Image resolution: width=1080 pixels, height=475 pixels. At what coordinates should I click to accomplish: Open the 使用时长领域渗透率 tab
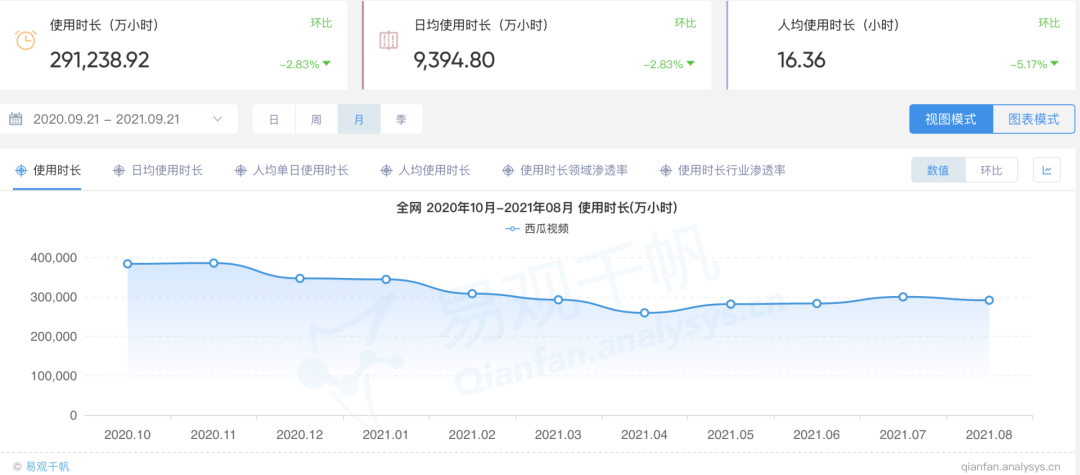[565, 170]
